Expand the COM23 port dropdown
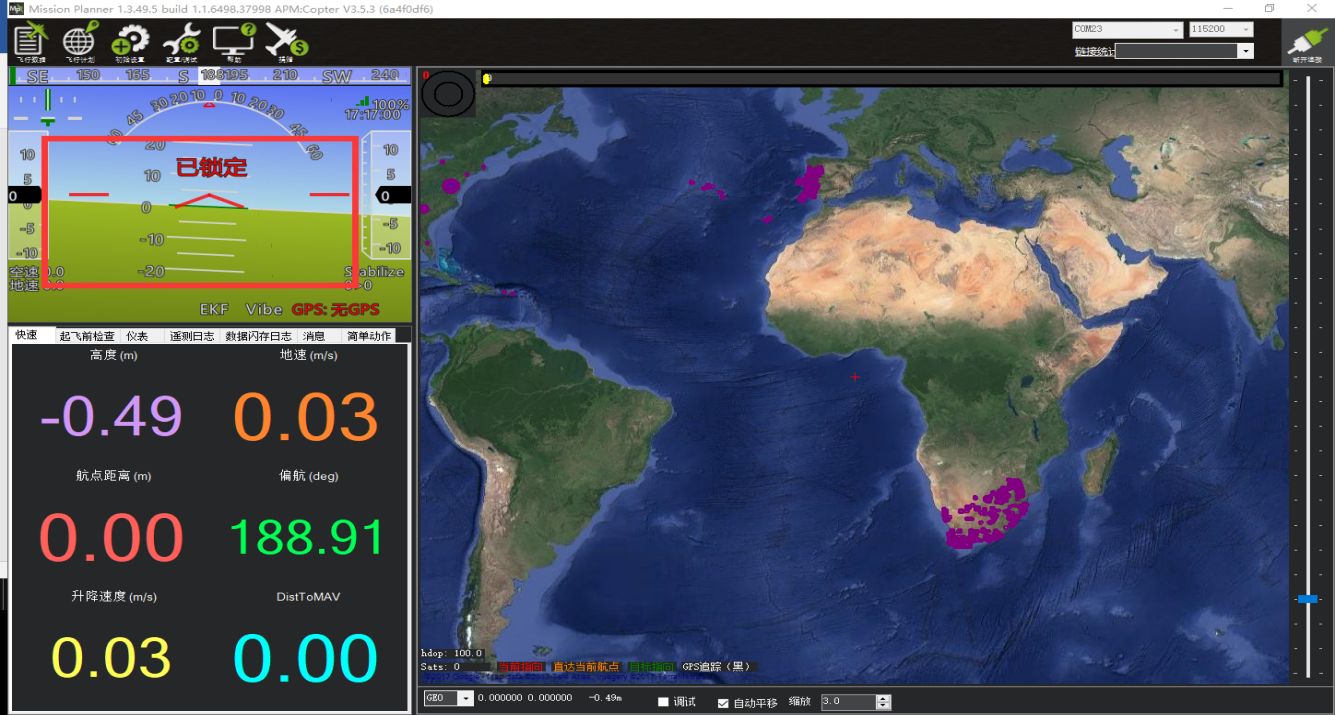The height and width of the screenshot is (715, 1335). [x=1128, y=30]
